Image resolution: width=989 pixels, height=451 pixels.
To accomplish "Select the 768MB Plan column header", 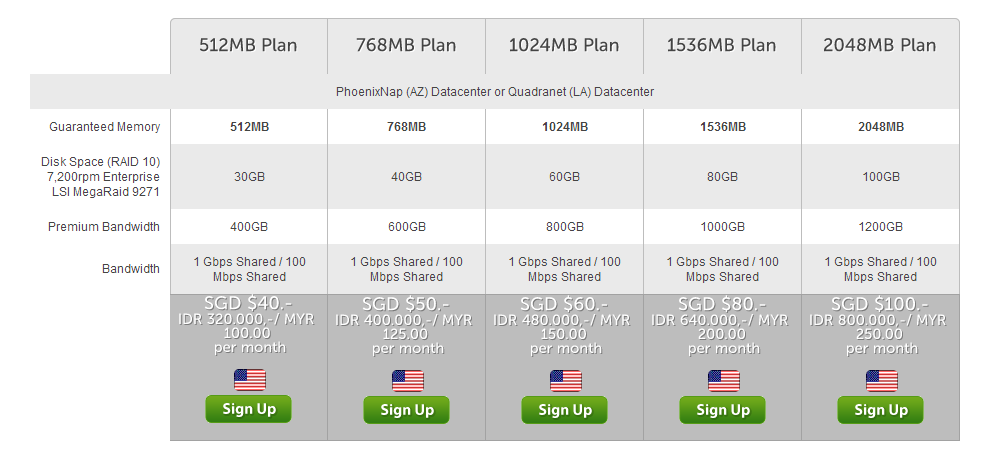I will [406, 45].
